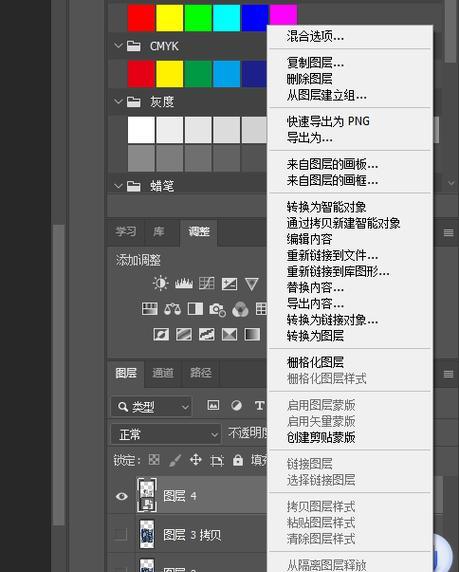Click the swatches panel vertical scrollbar
The height and width of the screenshot is (572, 459).
[451, 31]
